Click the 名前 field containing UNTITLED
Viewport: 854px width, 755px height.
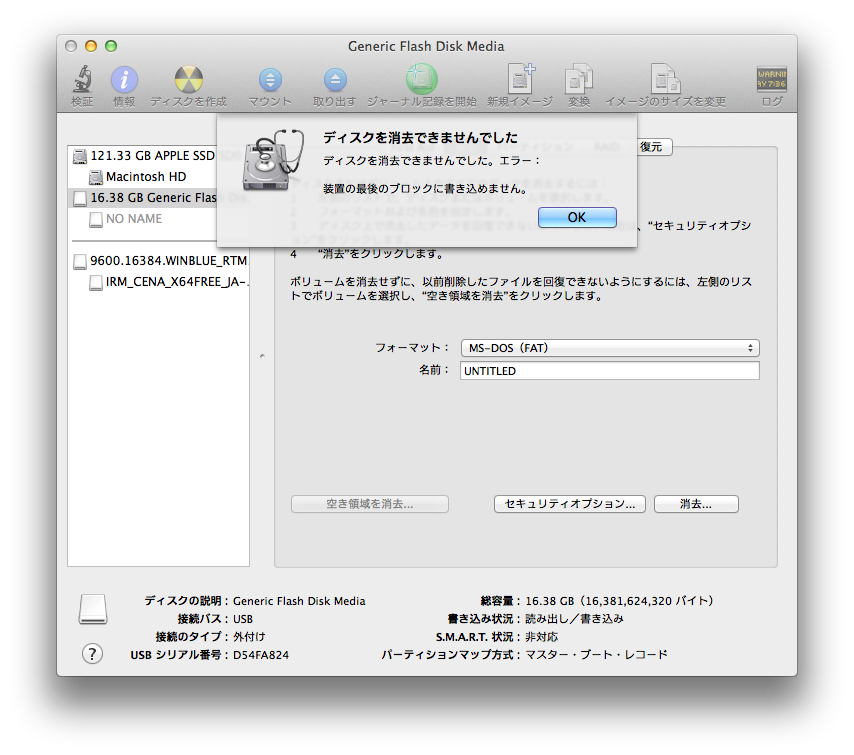click(x=609, y=371)
